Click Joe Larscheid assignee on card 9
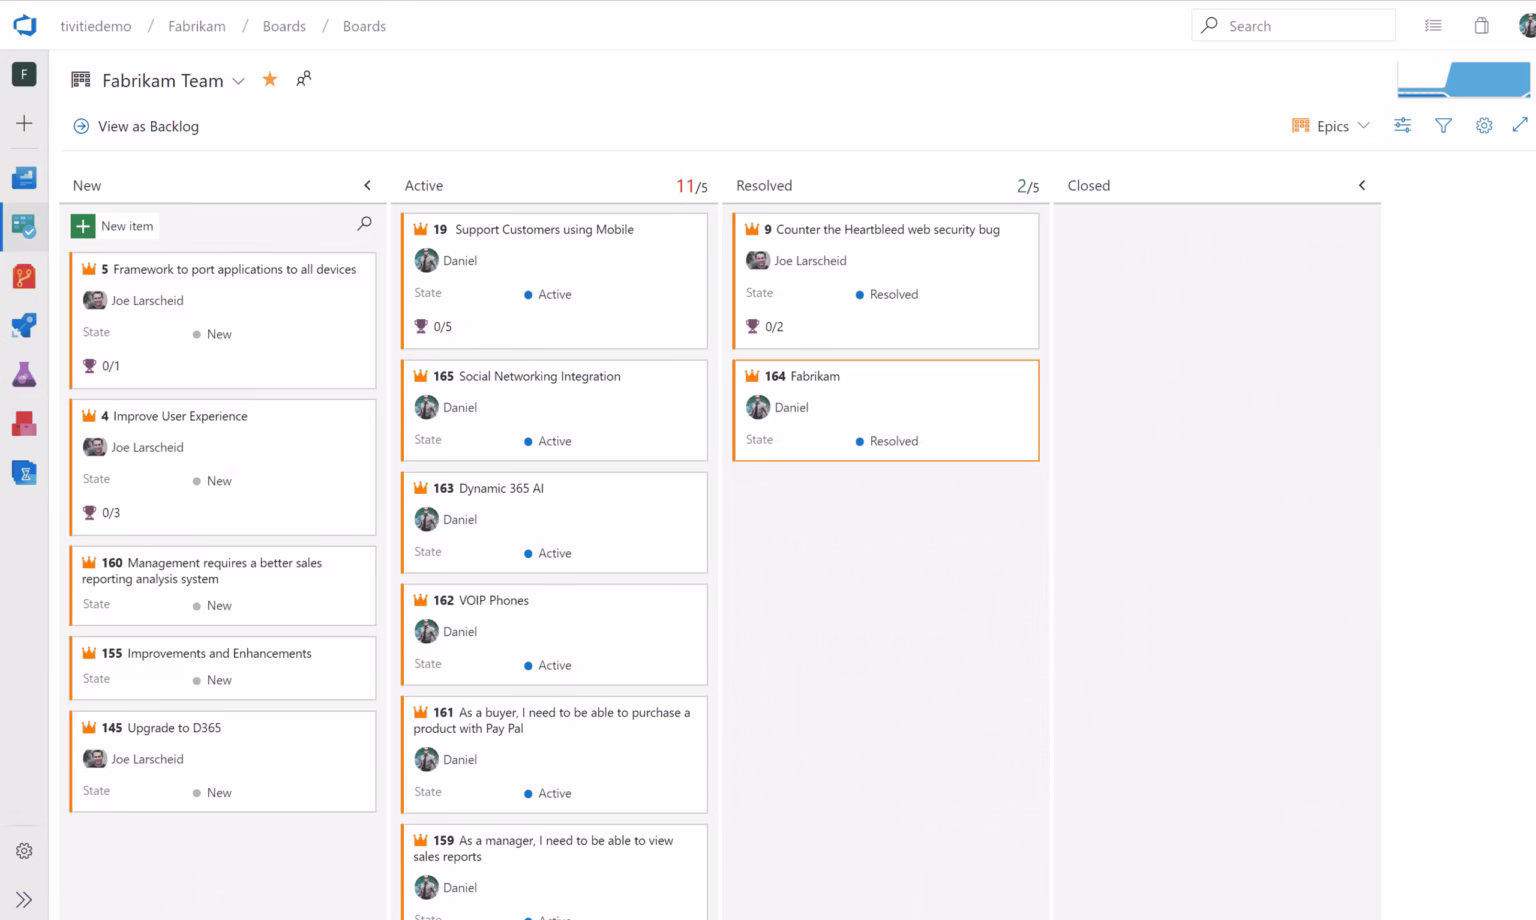The height and width of the screenshot is (920, 1536). [x=796, y=260]
